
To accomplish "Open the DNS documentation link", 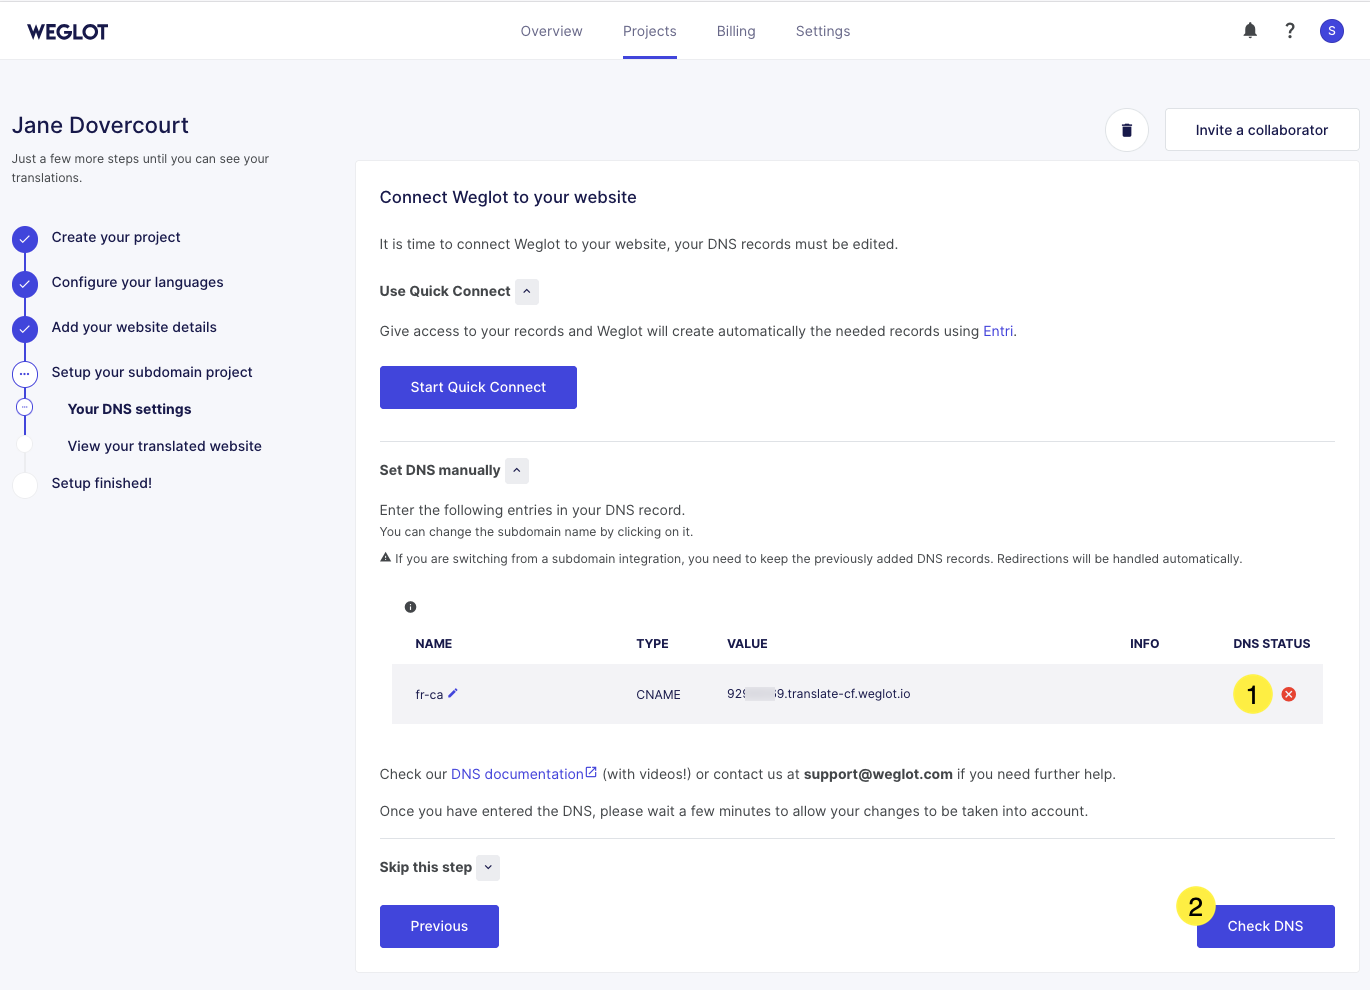I will click(517, 774).
